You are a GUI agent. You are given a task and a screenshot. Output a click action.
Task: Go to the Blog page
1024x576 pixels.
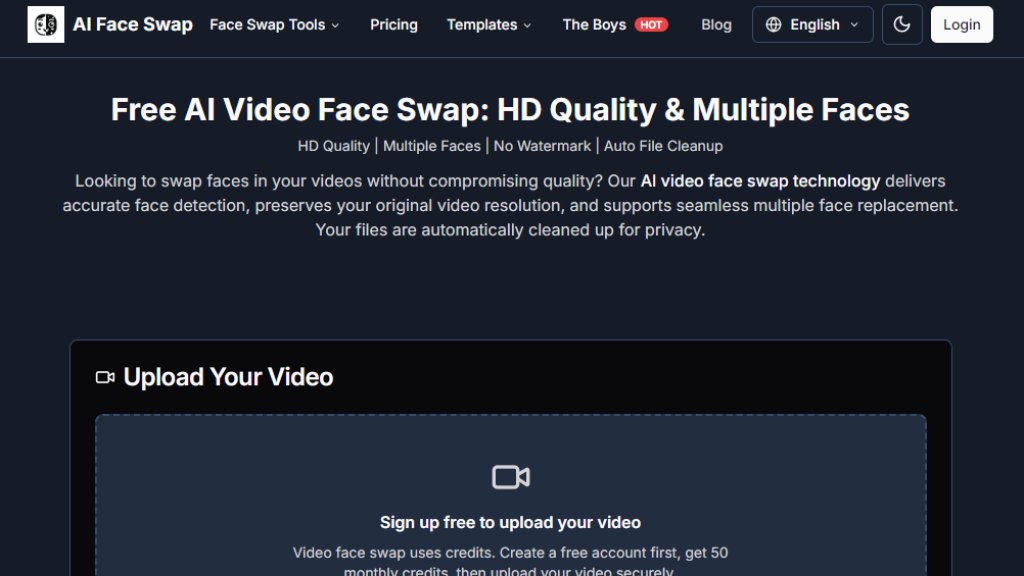[x=716, y=25]
